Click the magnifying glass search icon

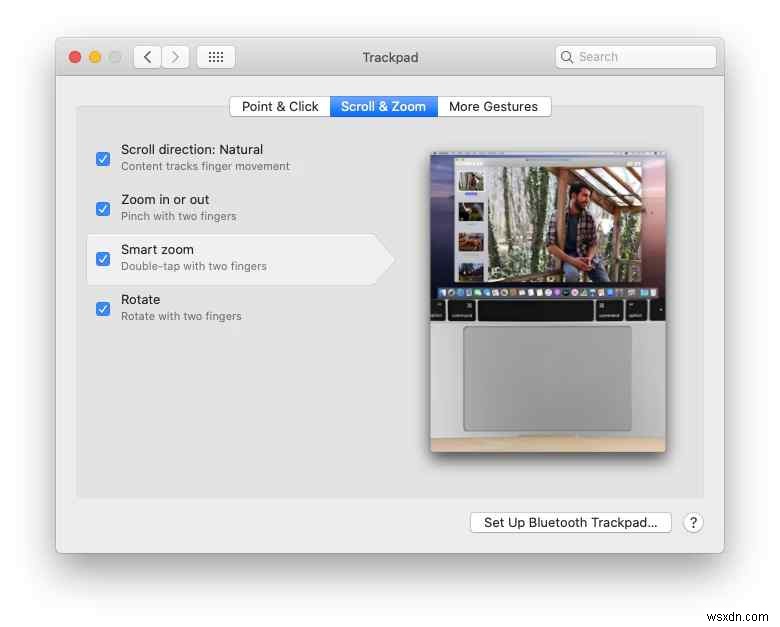point(567,57)
